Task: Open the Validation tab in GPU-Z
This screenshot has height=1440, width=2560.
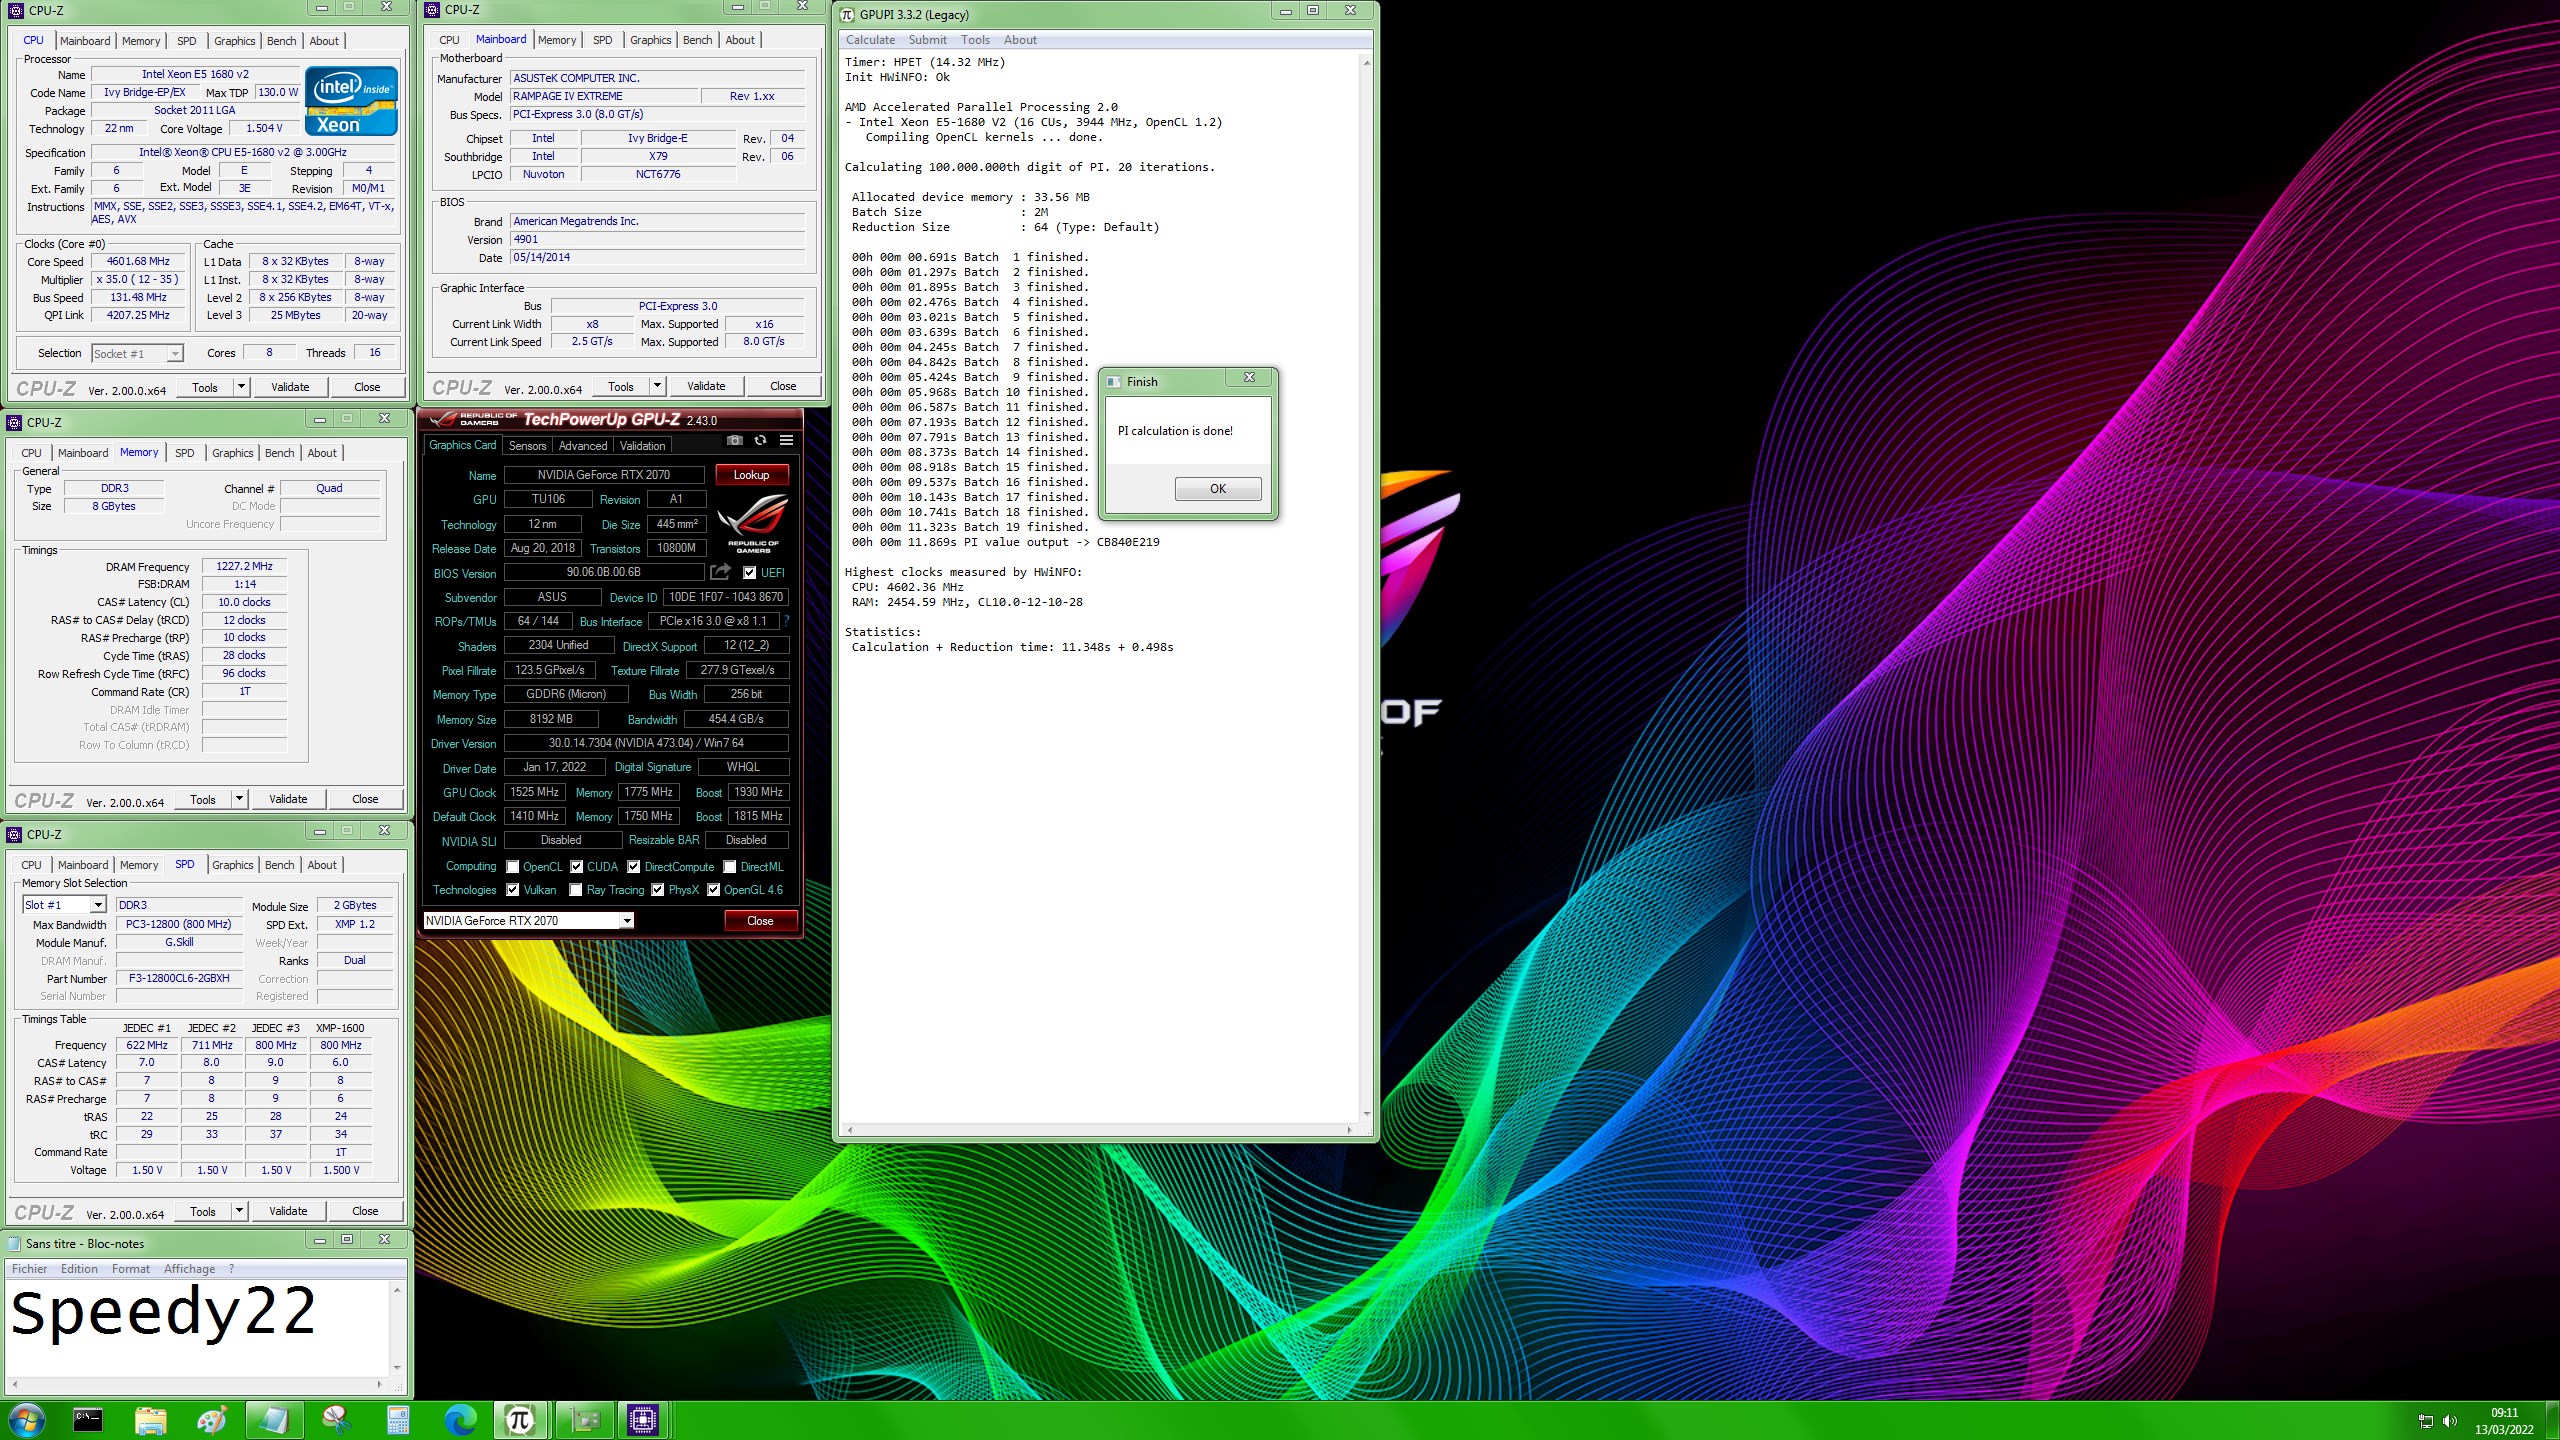Action: [x=642, y=446]
